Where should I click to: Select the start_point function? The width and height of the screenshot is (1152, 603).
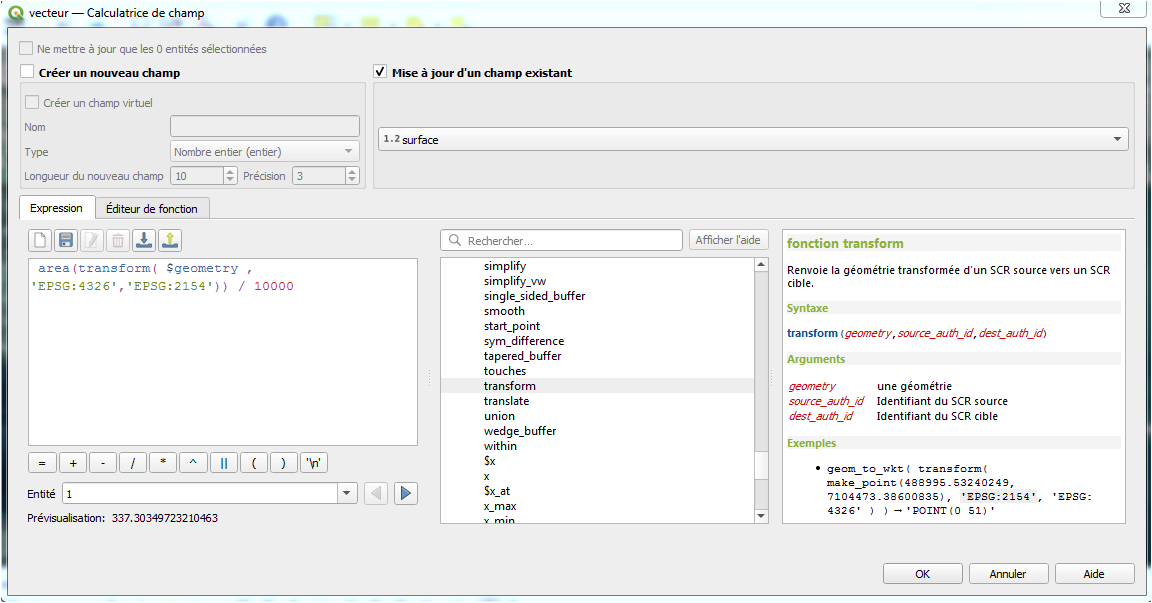pos(511,326)
